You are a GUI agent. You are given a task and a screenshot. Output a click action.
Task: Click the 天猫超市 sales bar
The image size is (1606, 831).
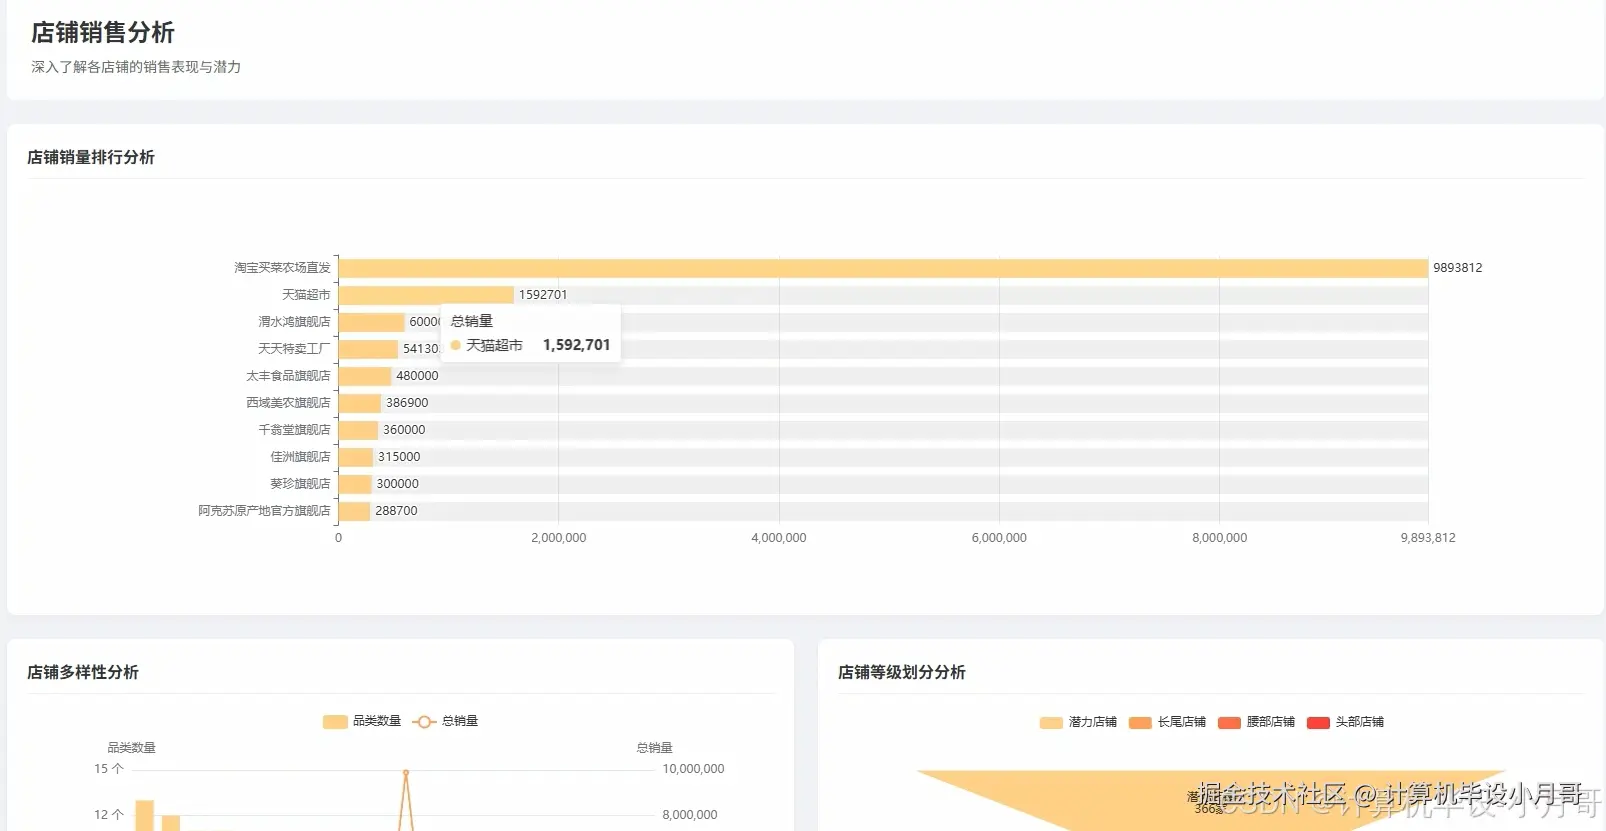(426, 295)
